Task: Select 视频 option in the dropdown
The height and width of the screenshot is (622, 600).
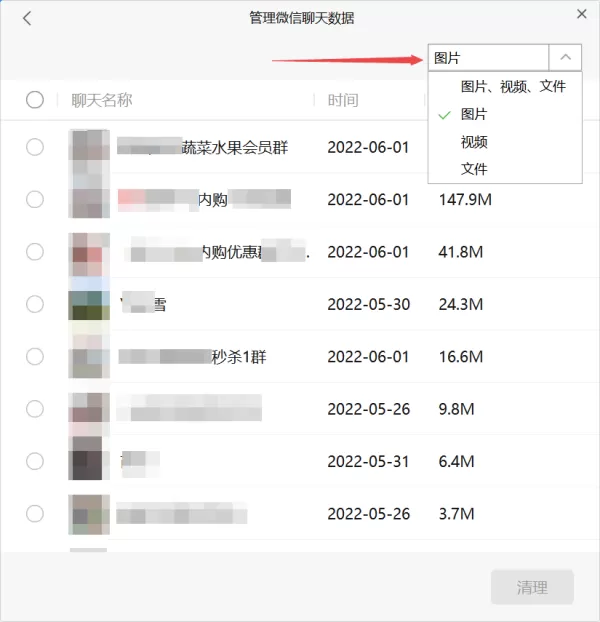Action: (474, 142)
